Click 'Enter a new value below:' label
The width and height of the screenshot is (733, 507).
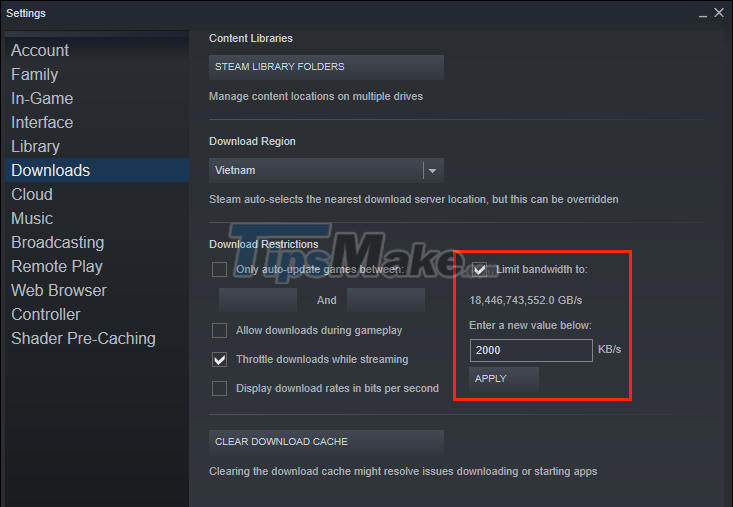click(531, 325)
